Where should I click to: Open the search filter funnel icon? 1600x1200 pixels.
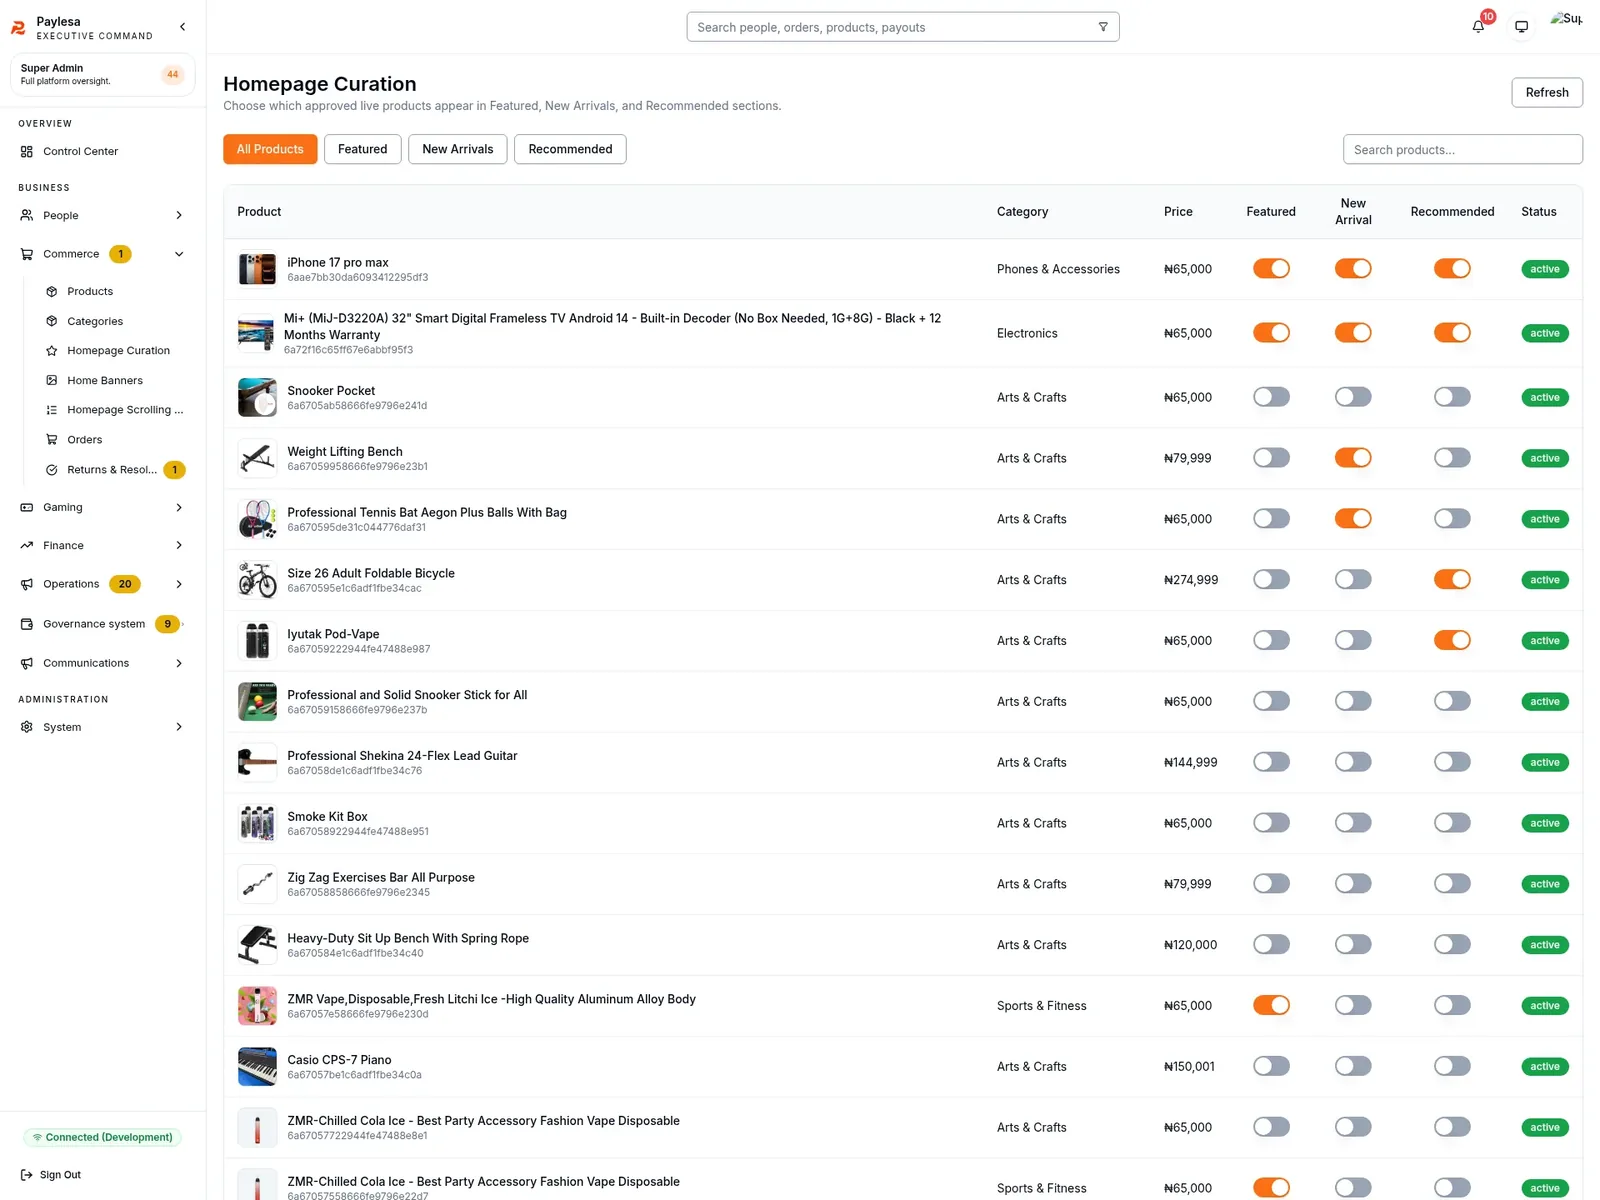click(x=1103, y=27)
